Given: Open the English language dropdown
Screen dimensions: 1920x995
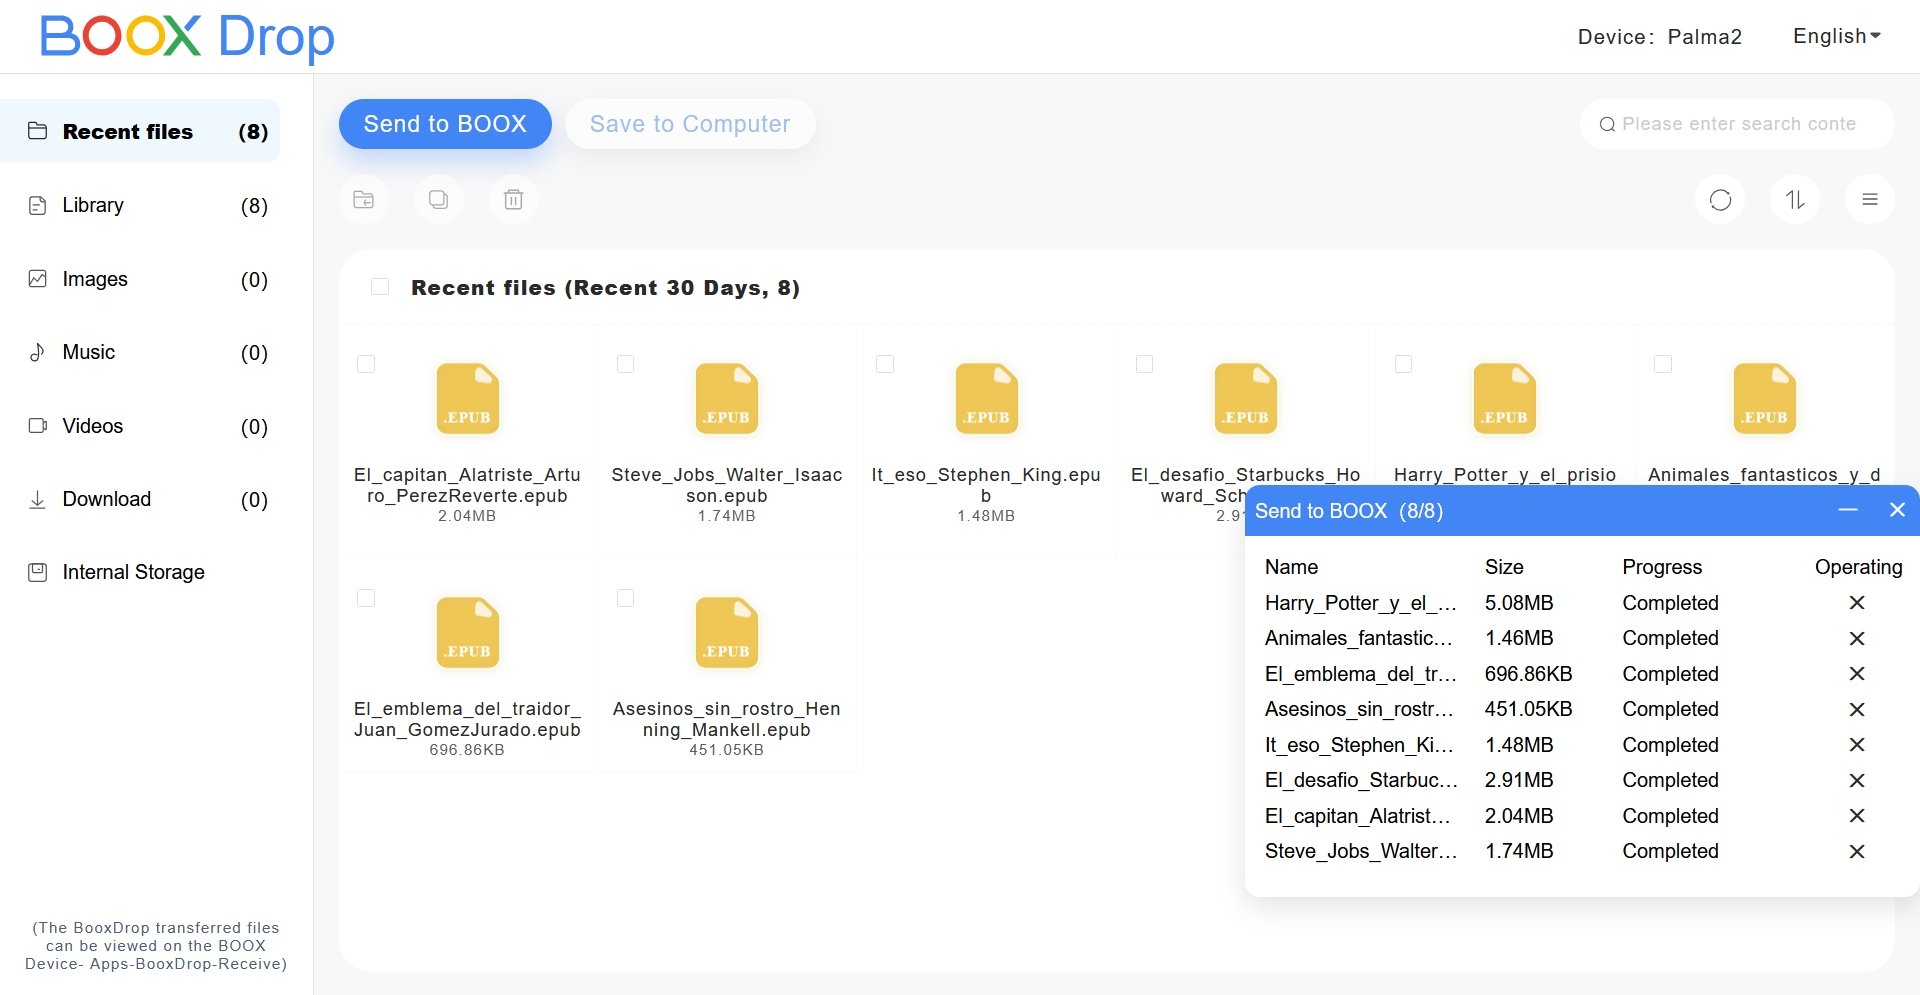Looking at the screenshot, I should [1837, 36].
